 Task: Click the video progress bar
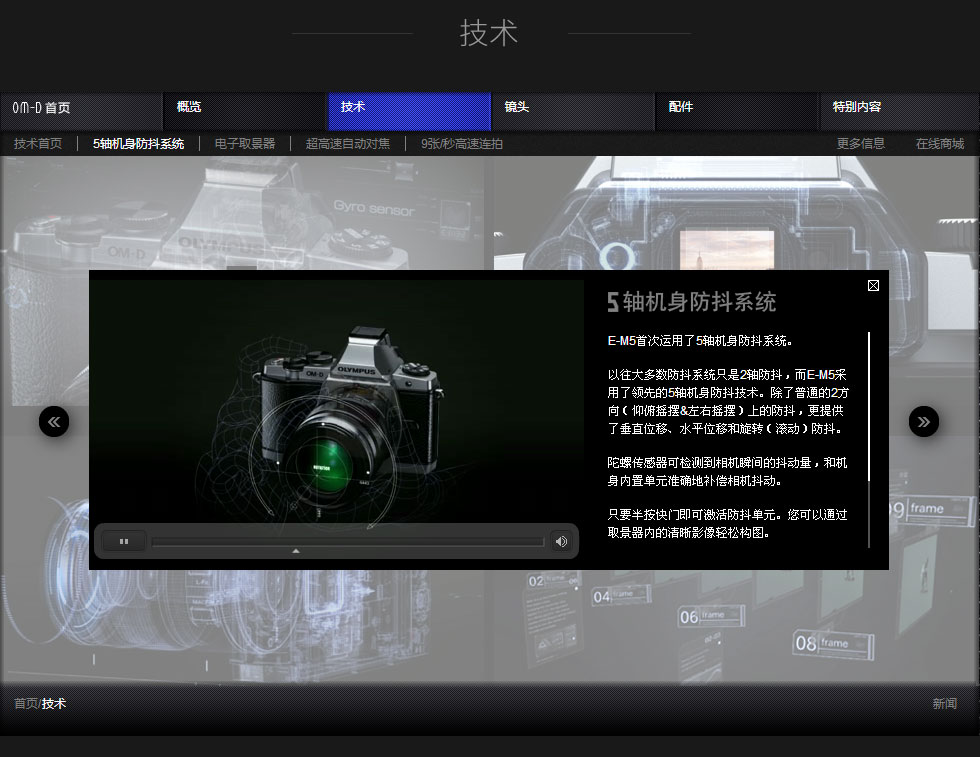pos(347,541)
